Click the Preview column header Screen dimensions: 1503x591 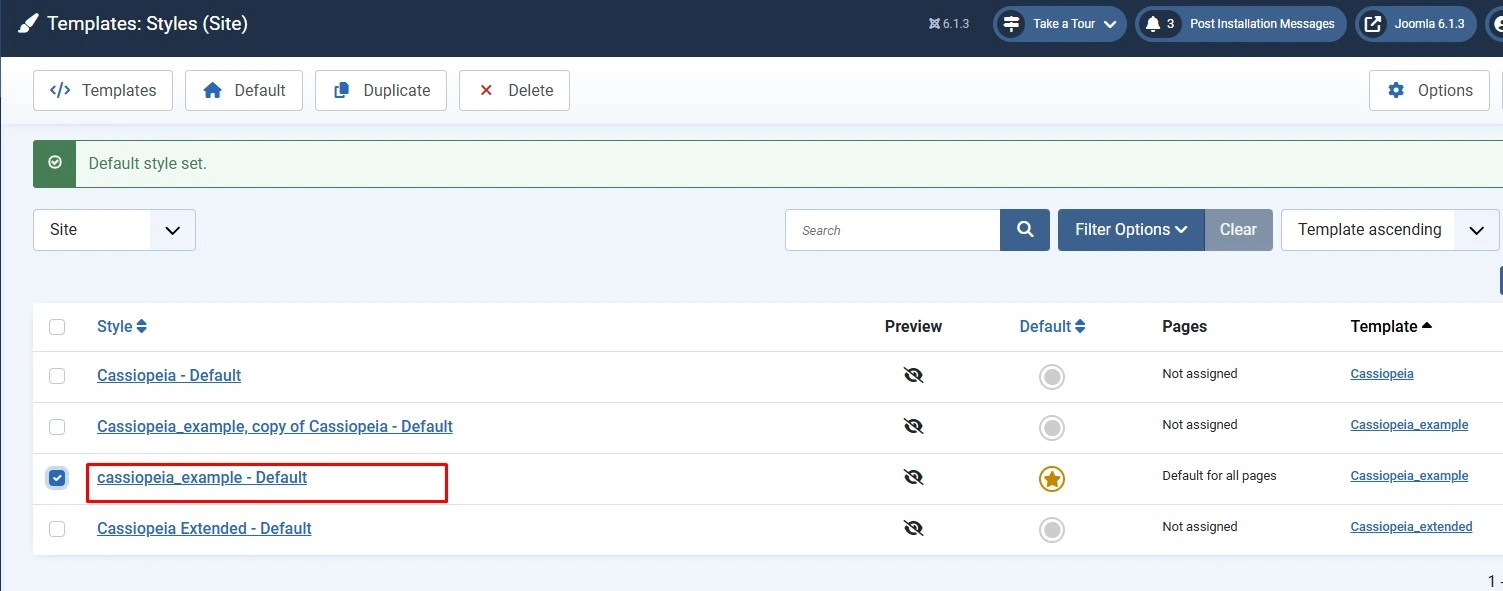pos(913,326)
